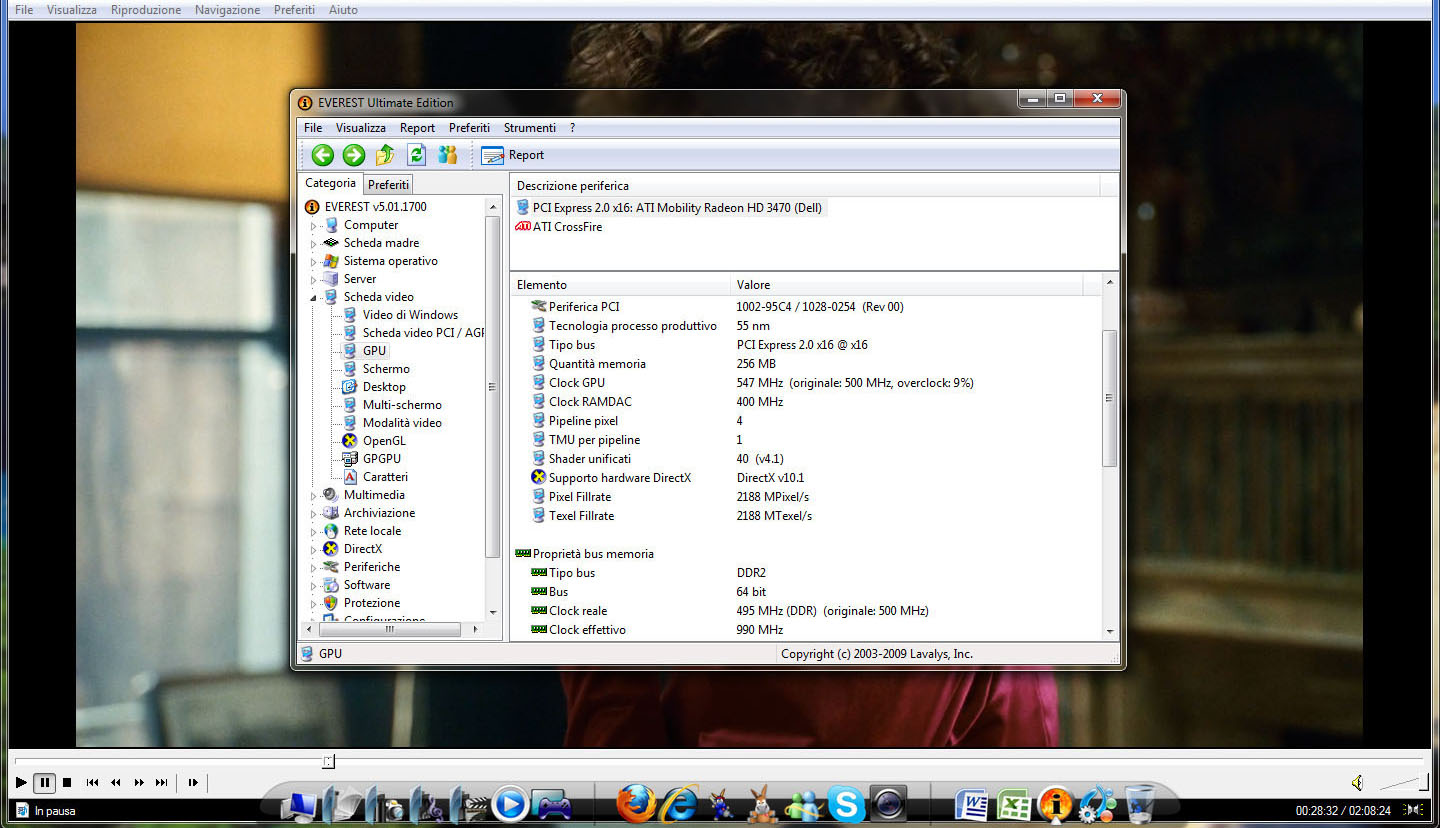This screenshot has width=1440, height=828.
Task: Open the EVEREST Report menu
Action: [417, 128]
